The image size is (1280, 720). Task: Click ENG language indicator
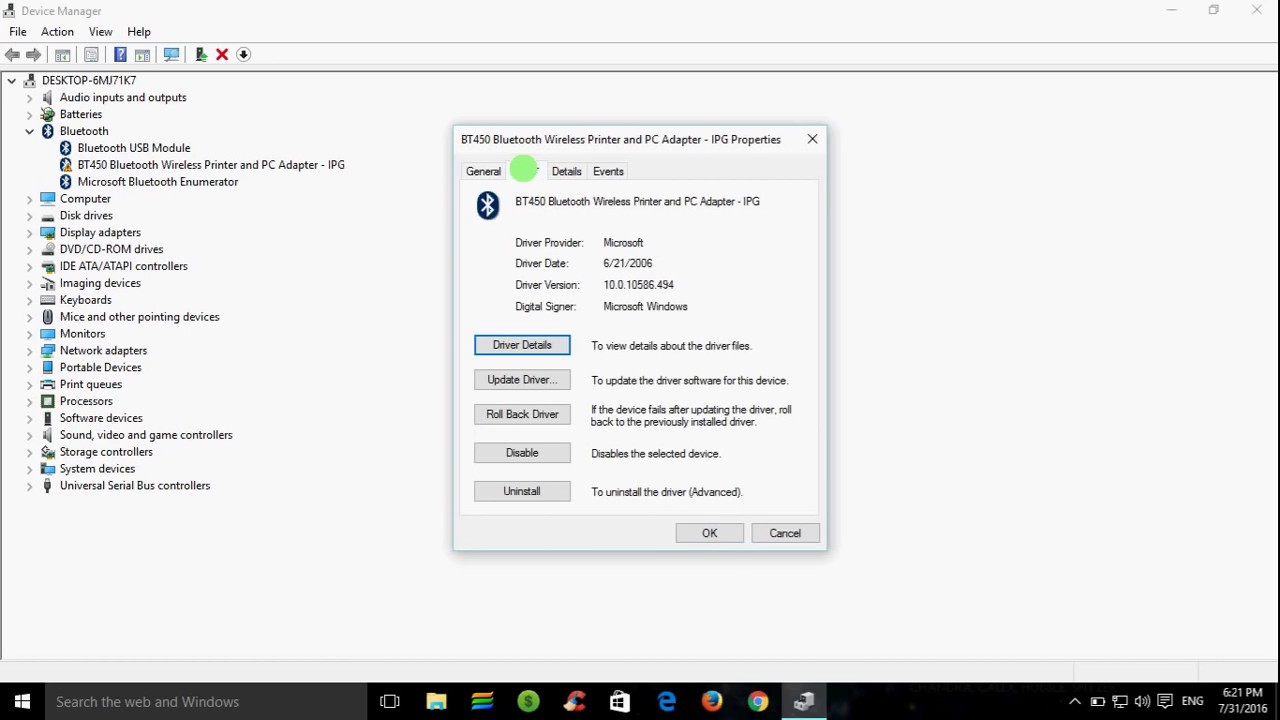[x=1192, y=701]
